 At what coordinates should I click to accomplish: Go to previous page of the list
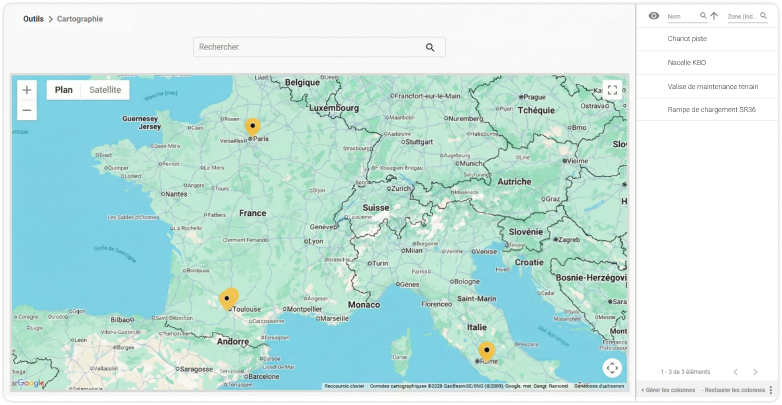click(x=736, y=372)
